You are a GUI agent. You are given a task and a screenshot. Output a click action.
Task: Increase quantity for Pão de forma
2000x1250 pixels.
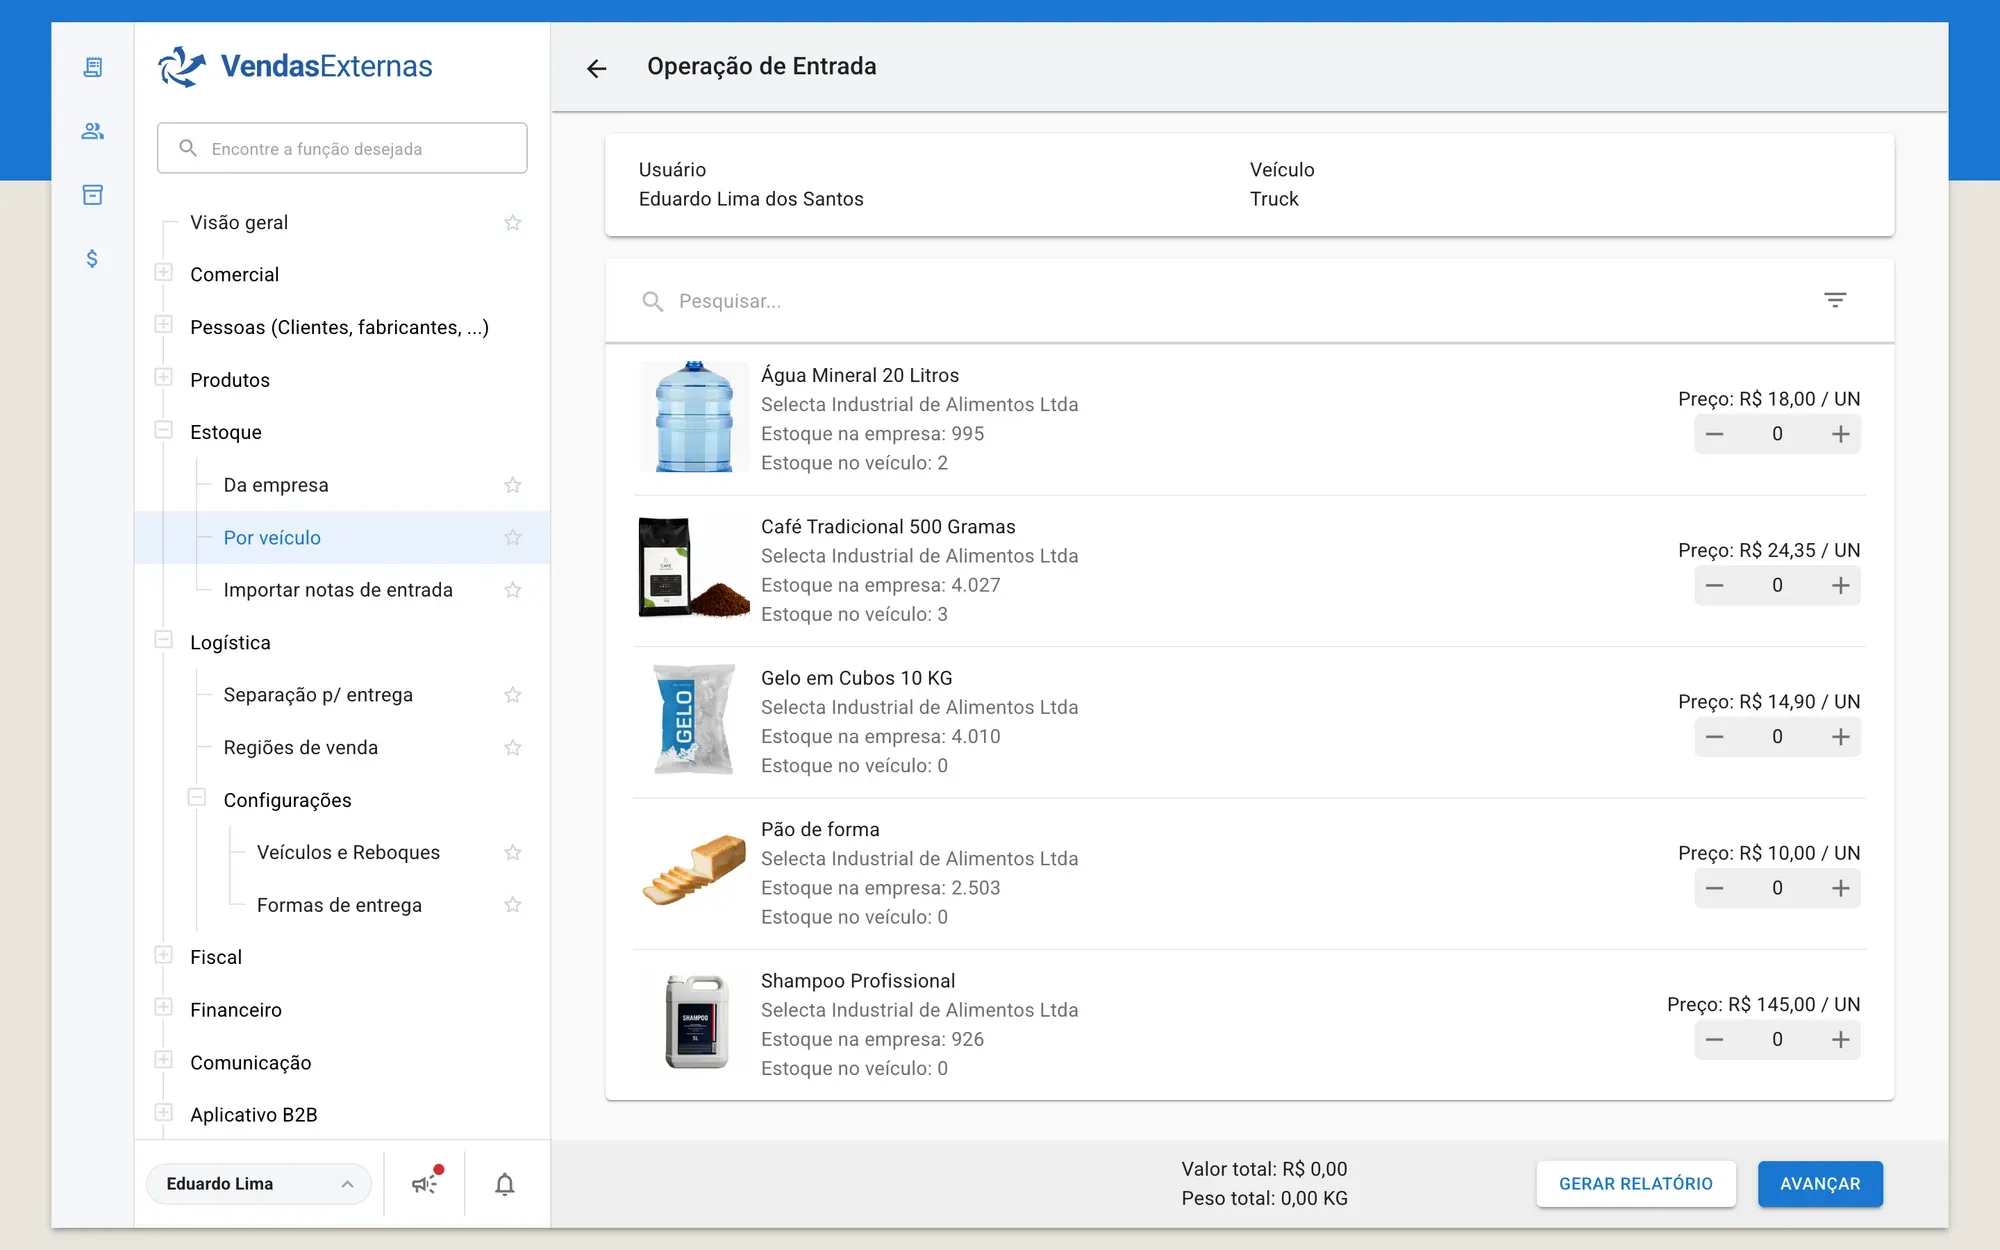(1840, 888)
